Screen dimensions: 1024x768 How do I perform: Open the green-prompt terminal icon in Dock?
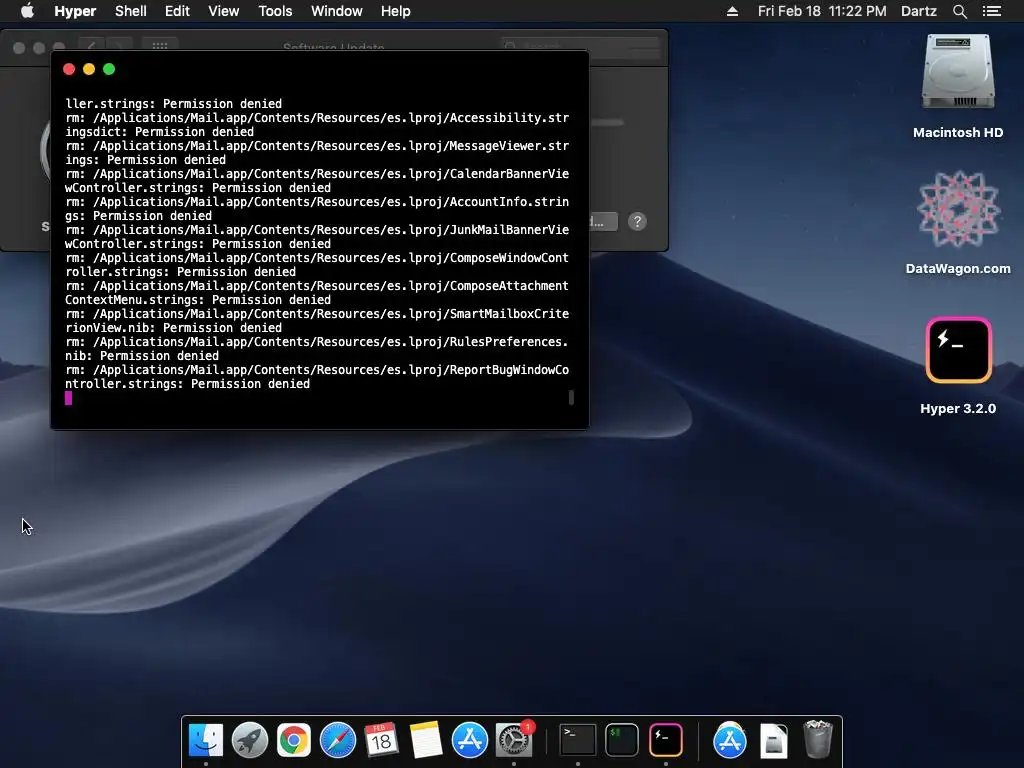pos(622,741)
